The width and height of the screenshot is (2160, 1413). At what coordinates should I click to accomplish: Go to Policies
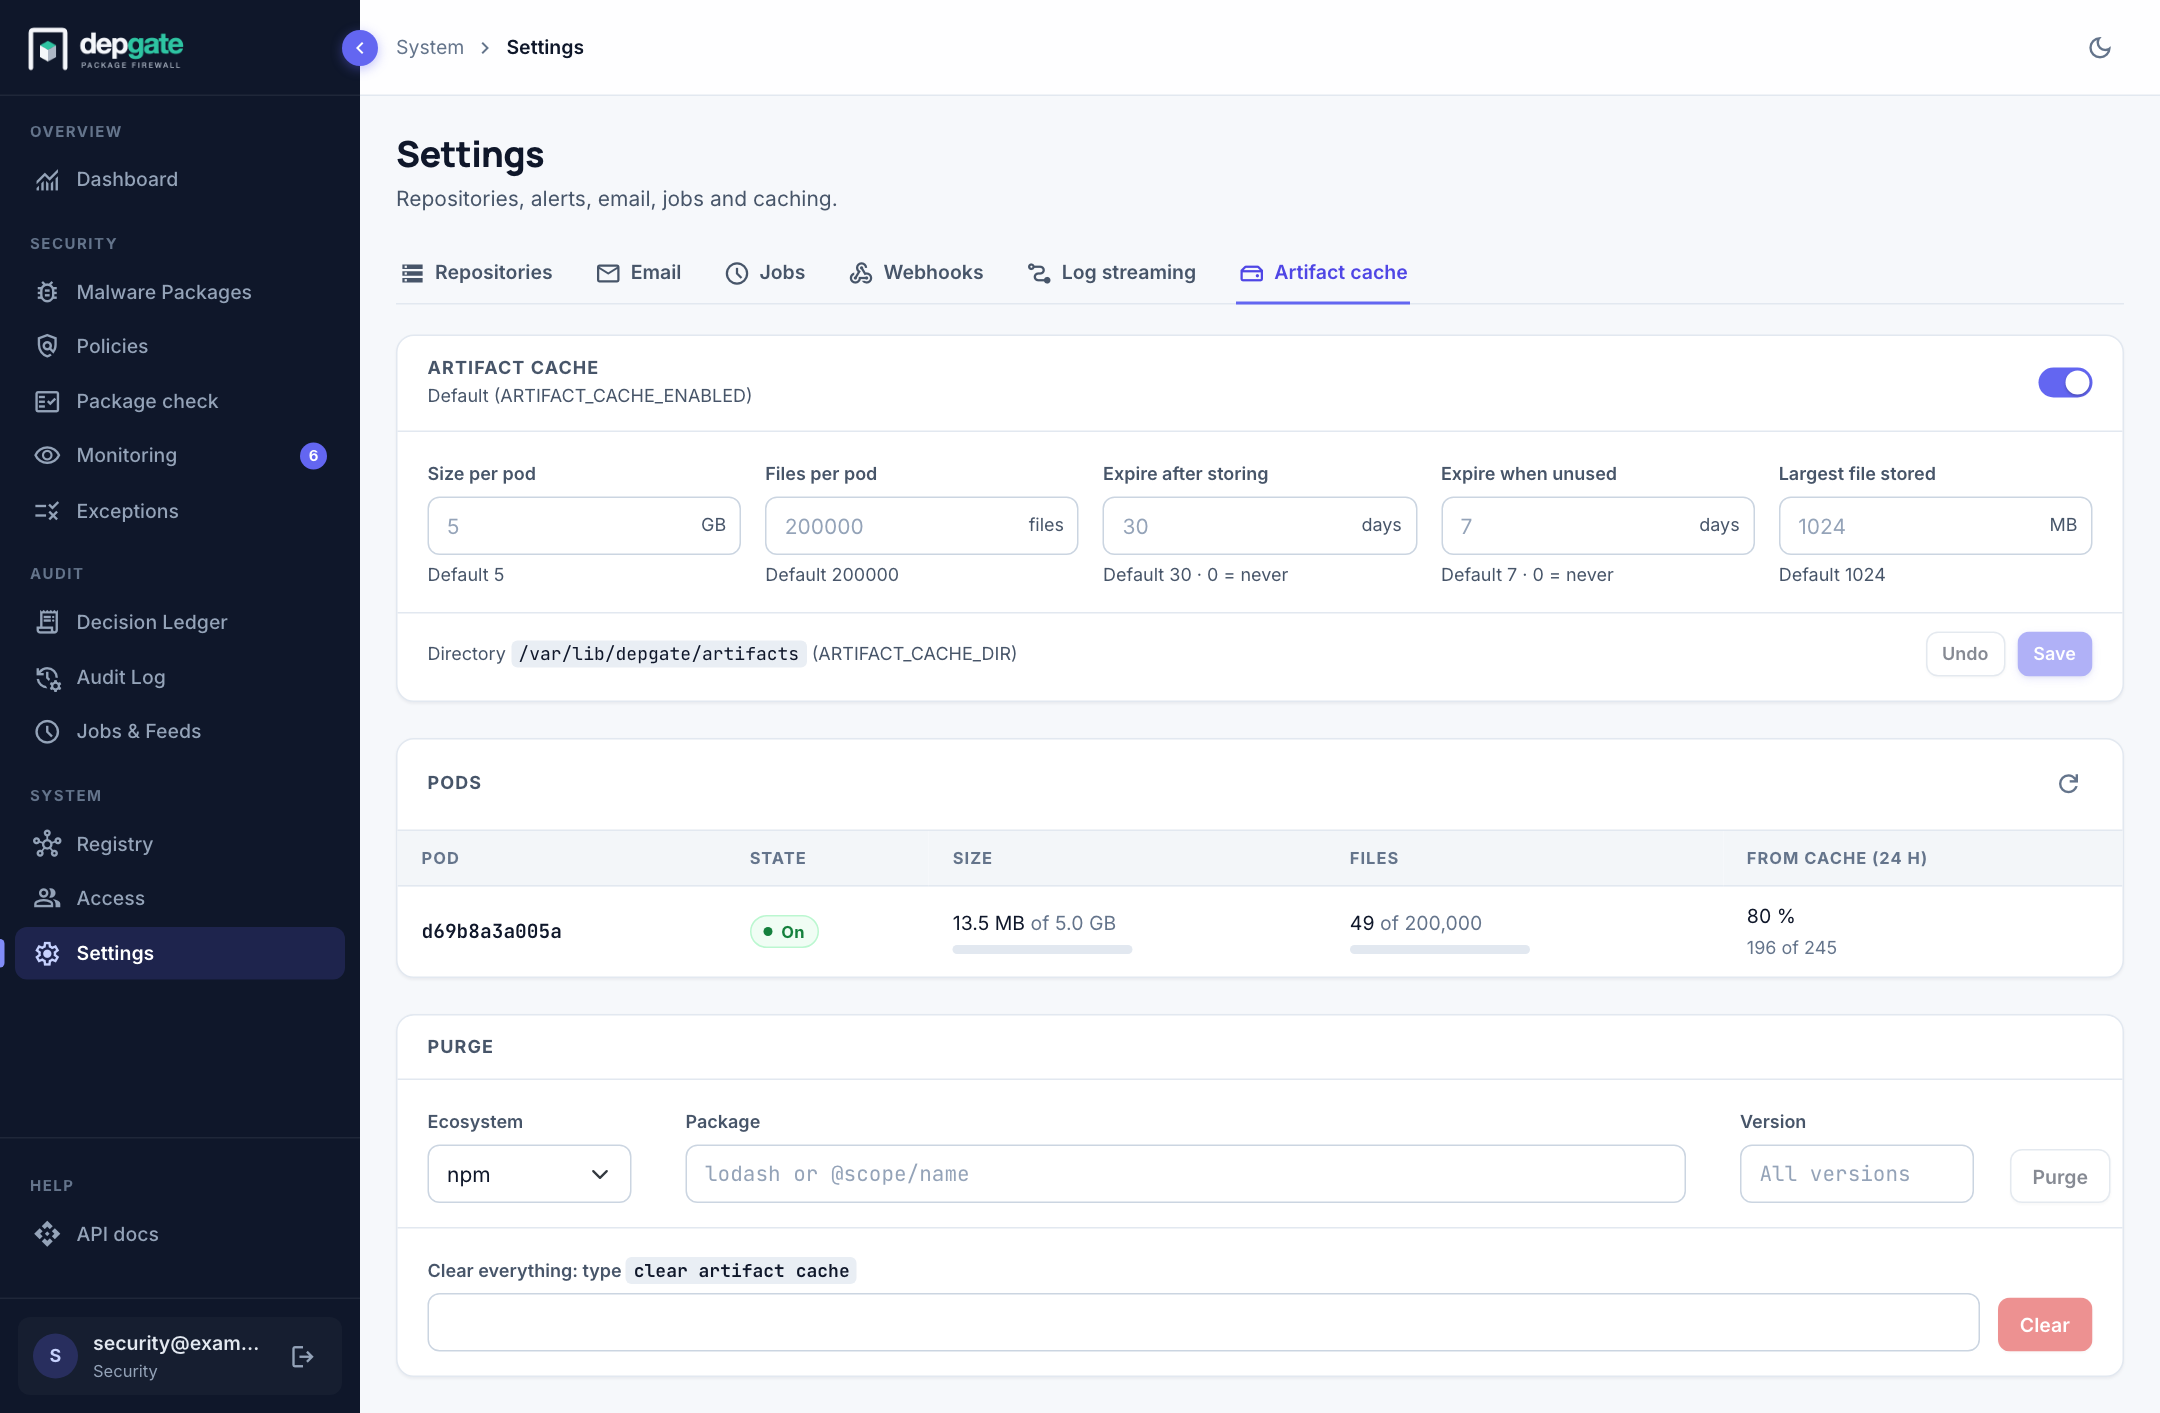click(x=180, y=346)
